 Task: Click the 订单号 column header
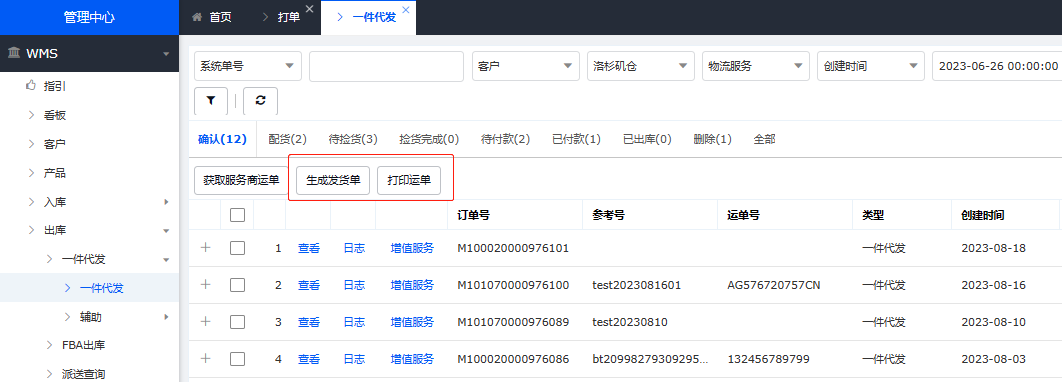click(x=473, y=215)
